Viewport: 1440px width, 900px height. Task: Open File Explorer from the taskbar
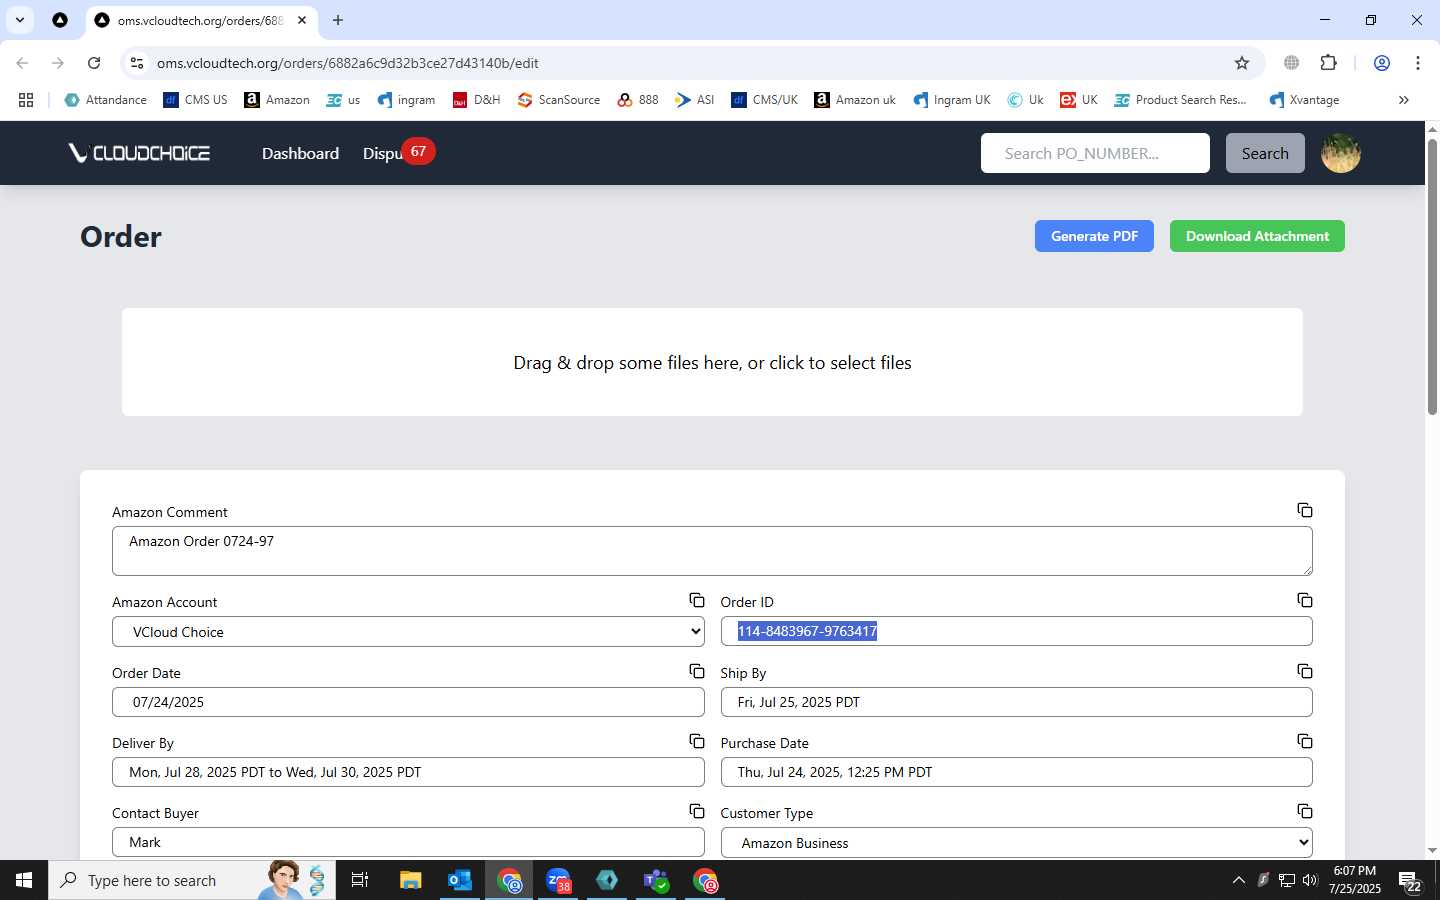pyautogui.click(x=411, y=880)
